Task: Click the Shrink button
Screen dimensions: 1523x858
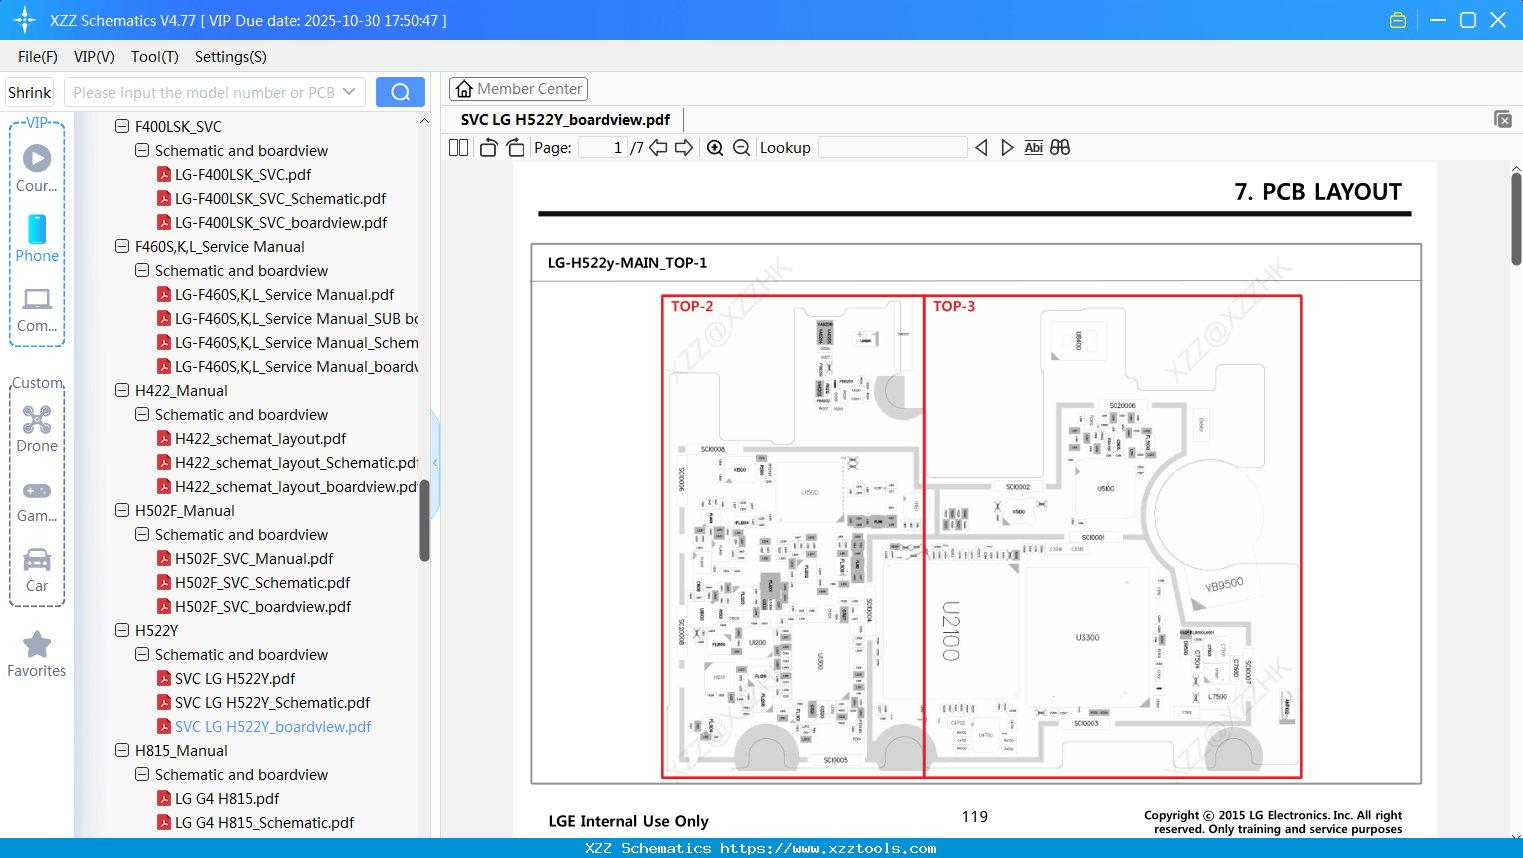Action: 29,91
